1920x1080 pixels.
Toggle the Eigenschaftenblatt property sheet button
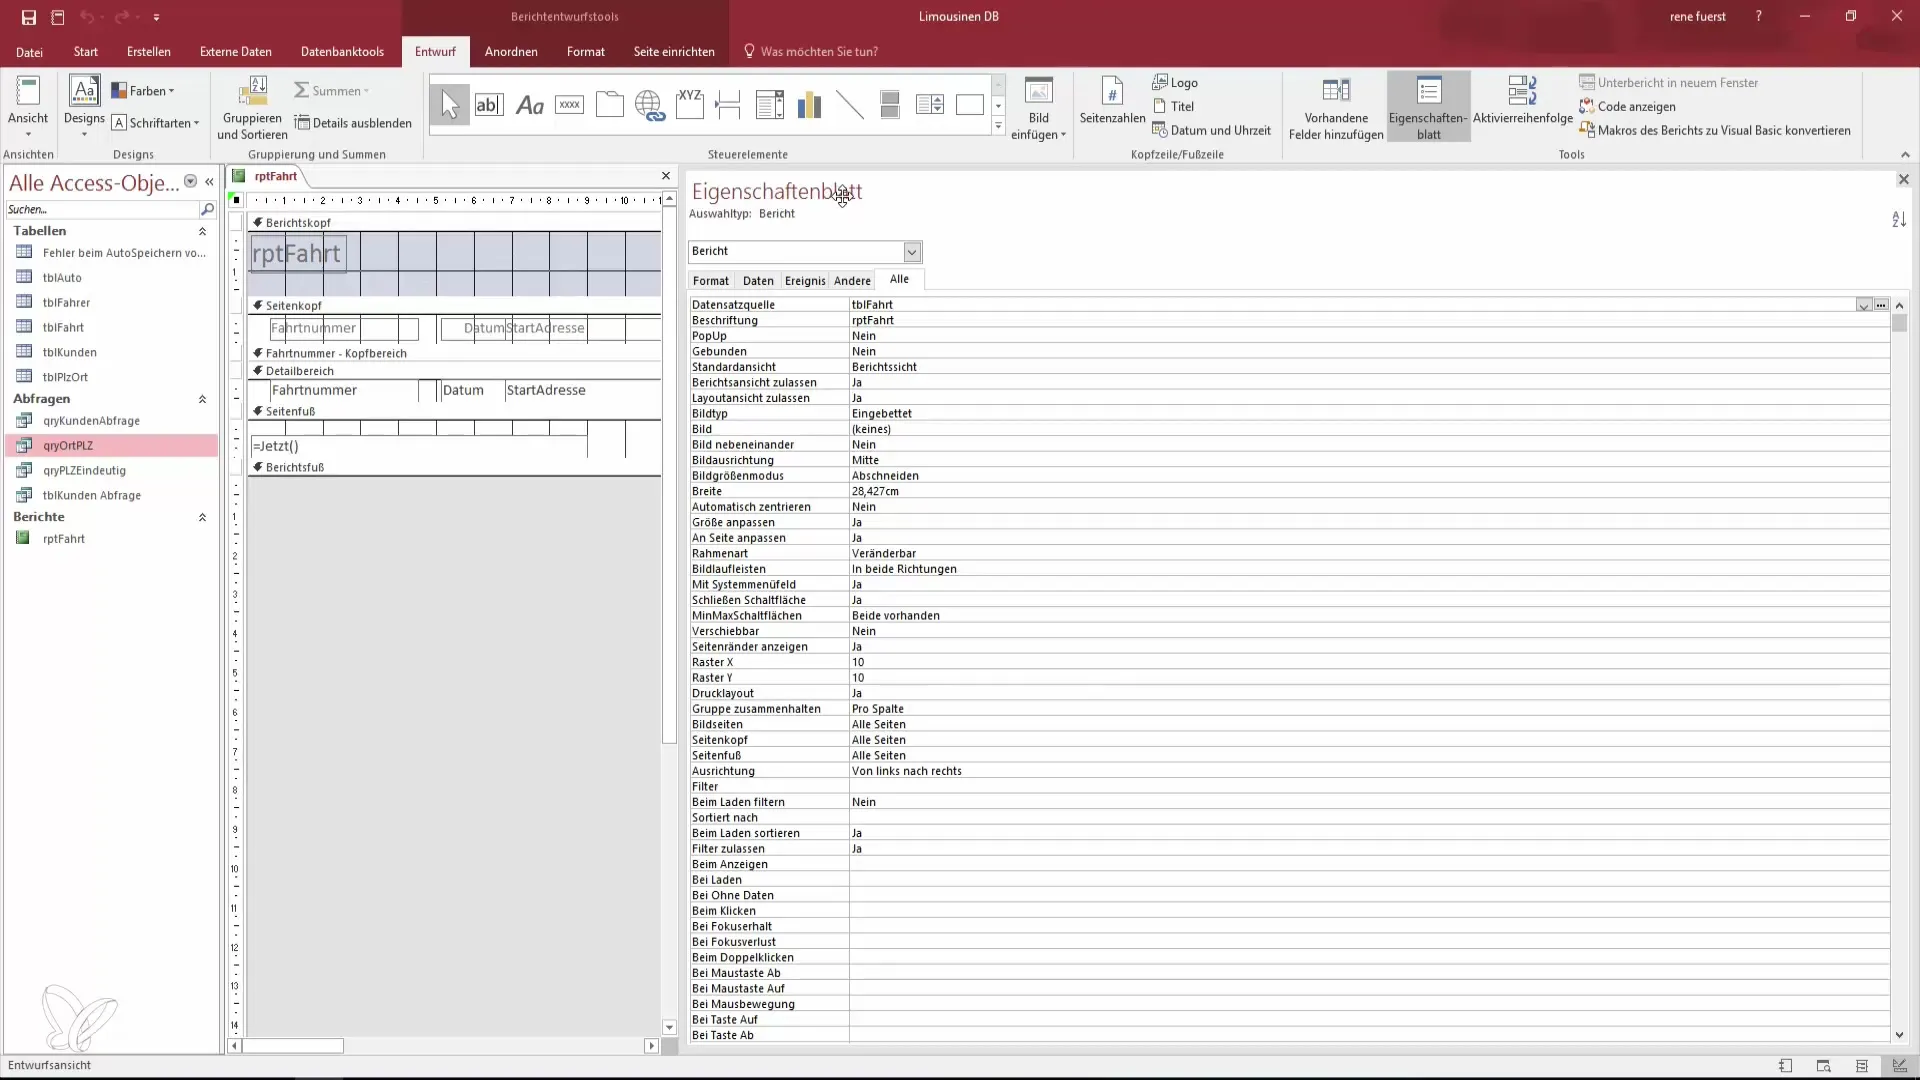point(1428,106)
